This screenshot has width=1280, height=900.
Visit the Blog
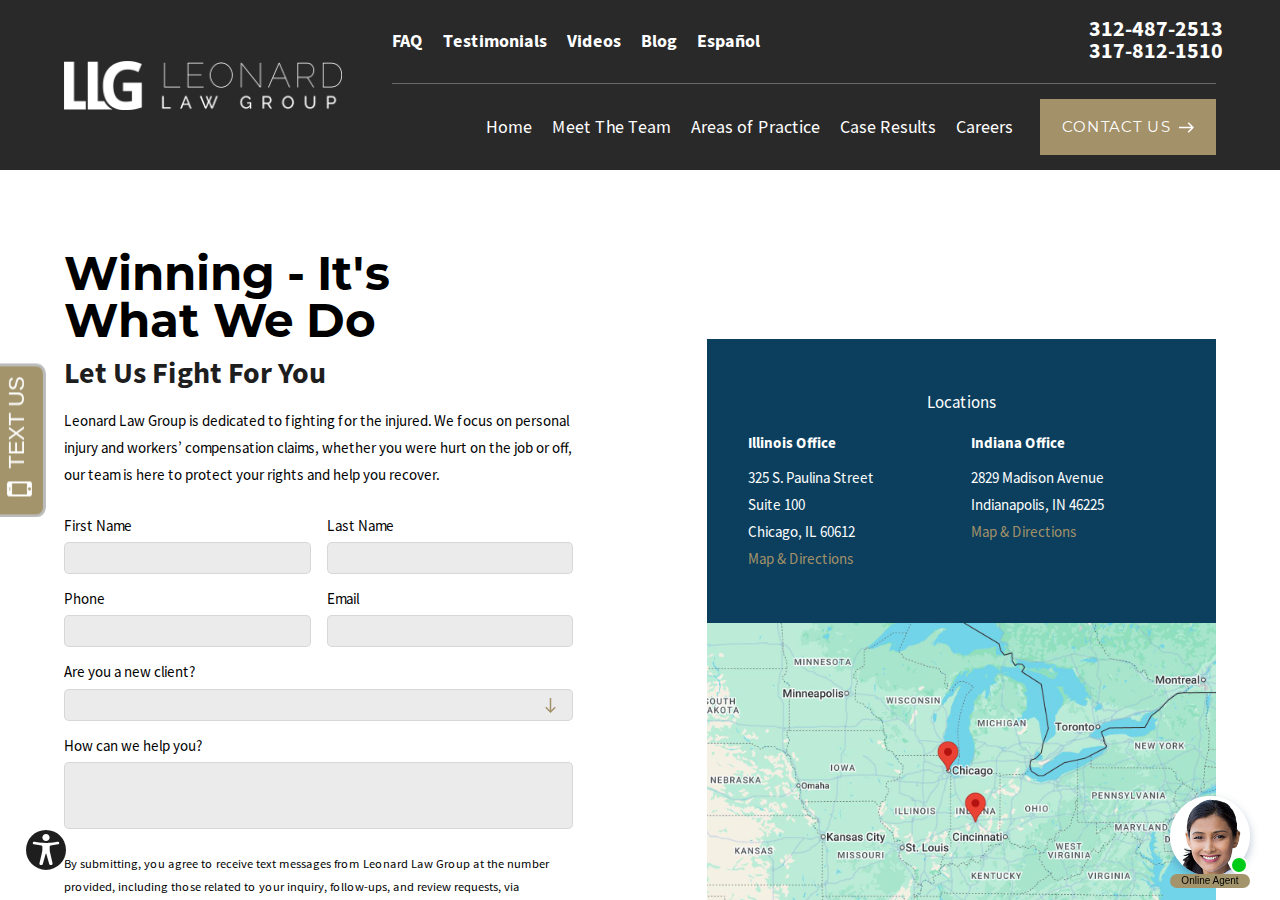tap(659, 41)
